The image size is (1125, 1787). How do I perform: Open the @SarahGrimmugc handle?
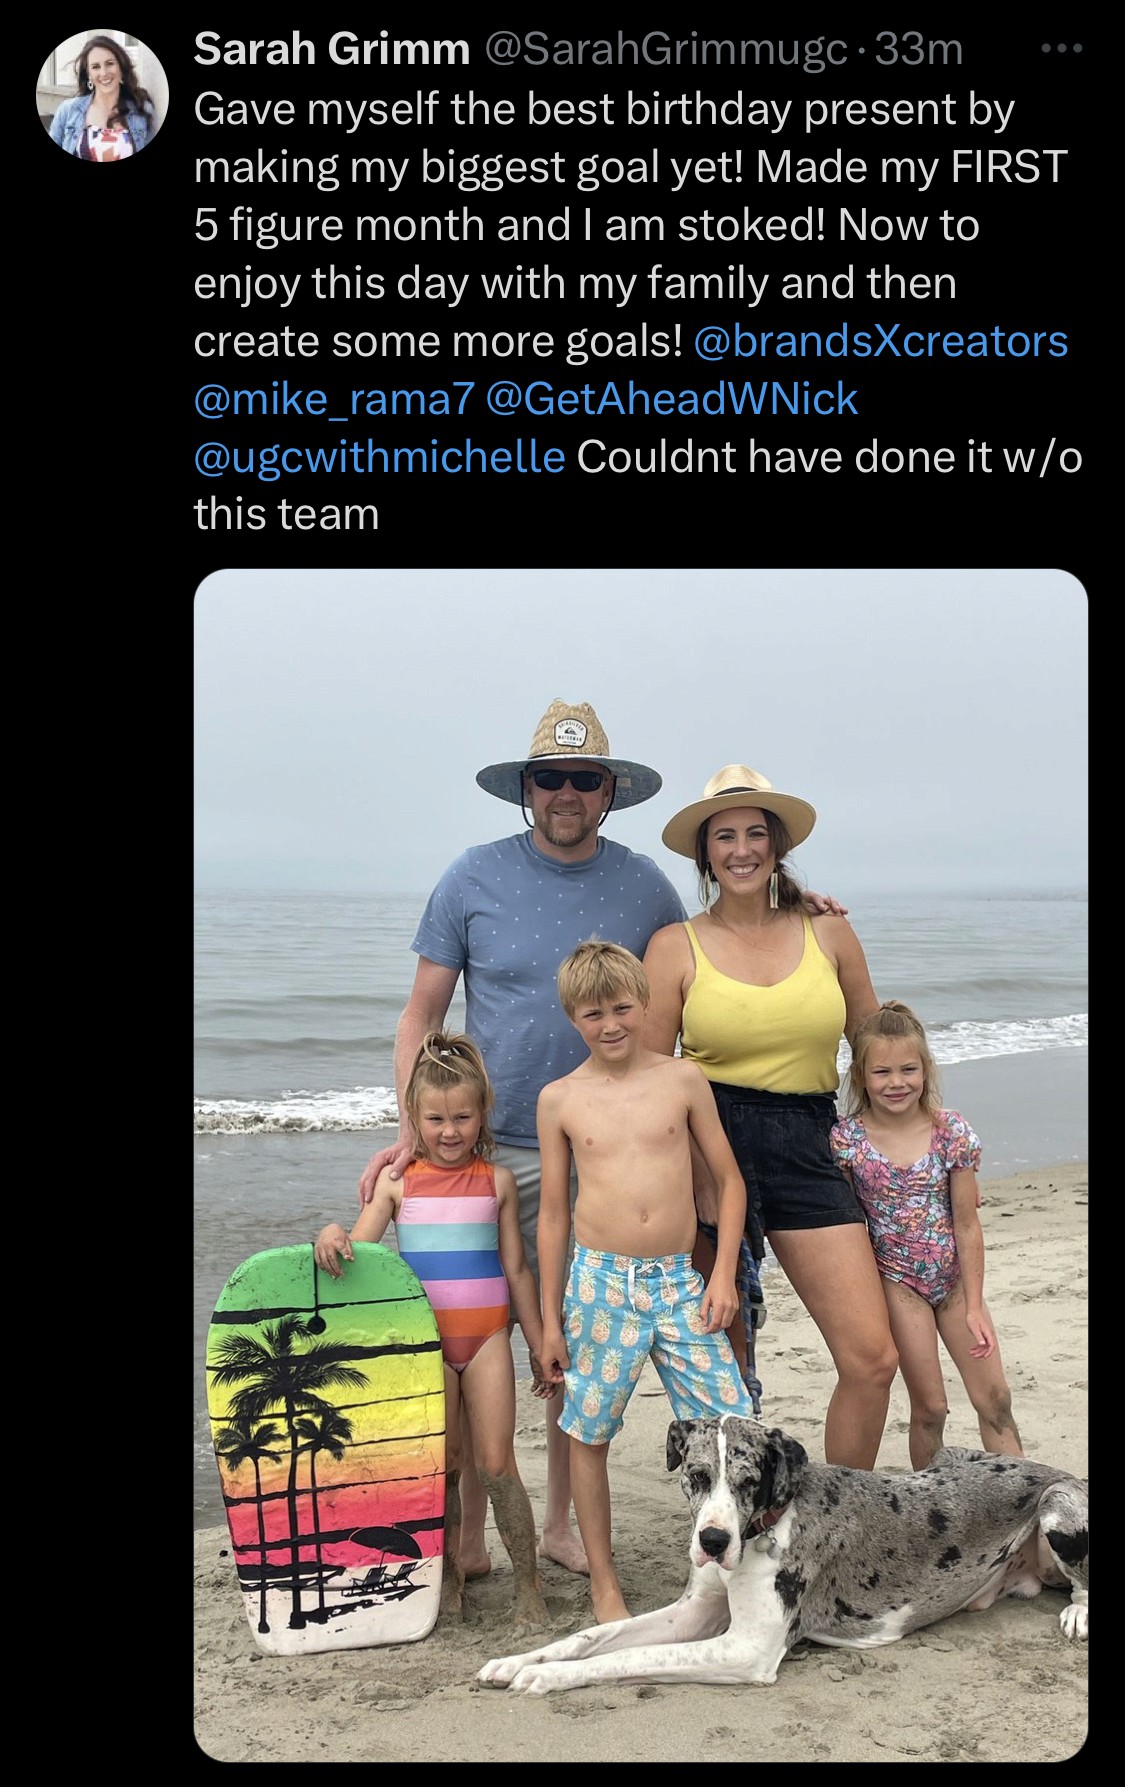point(664,49)
